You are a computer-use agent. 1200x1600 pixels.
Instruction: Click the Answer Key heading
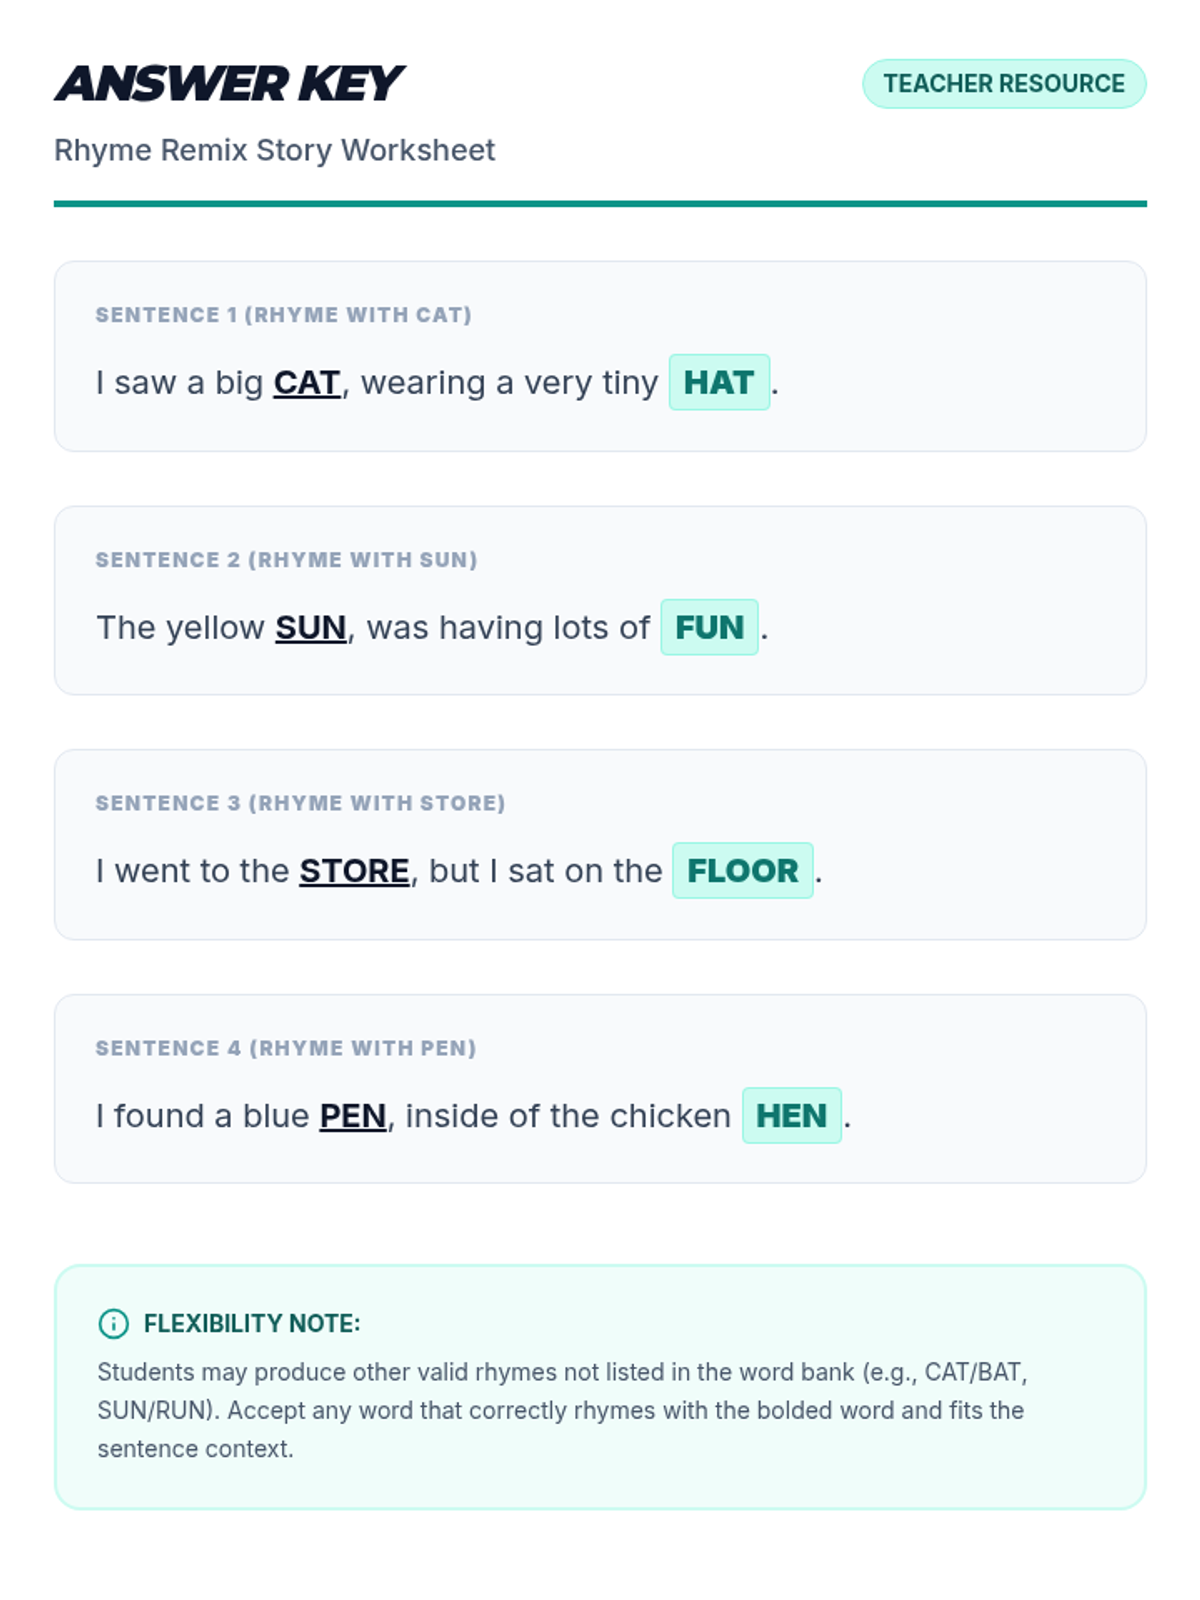pos(230,84)
